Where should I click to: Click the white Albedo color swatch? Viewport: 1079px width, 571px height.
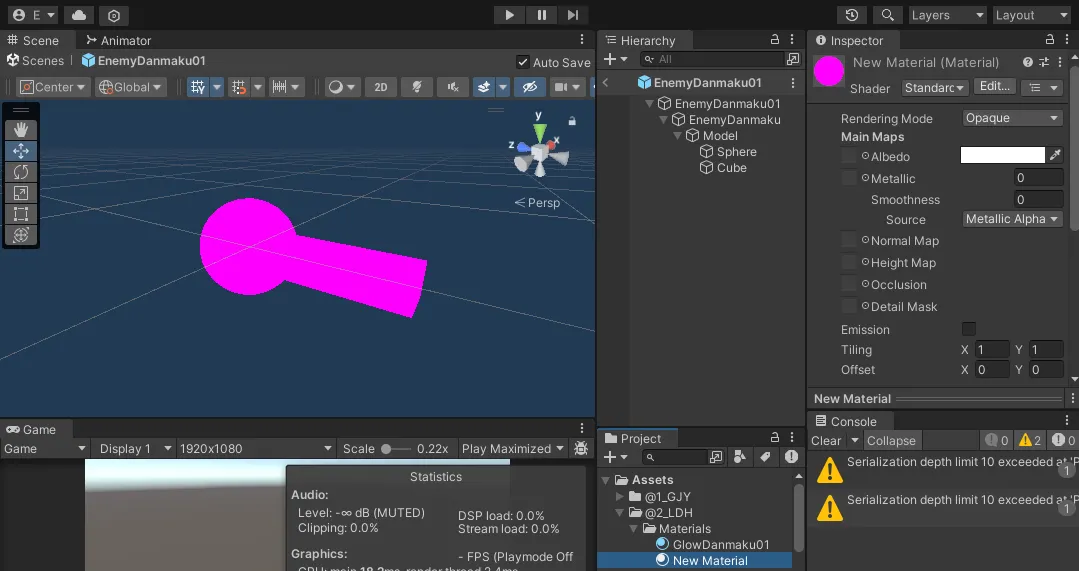click(x=1002, y=155)
